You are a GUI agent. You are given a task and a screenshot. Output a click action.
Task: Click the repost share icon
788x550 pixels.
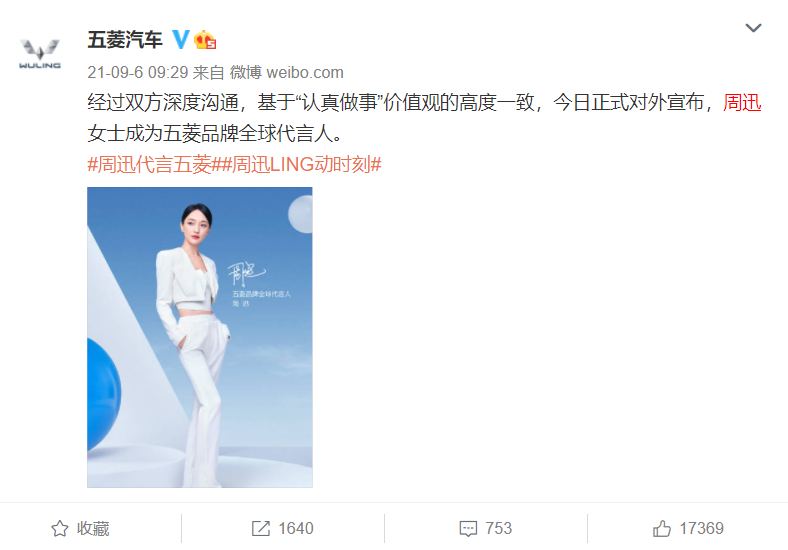pyautogui.click(x=261, y=528)
